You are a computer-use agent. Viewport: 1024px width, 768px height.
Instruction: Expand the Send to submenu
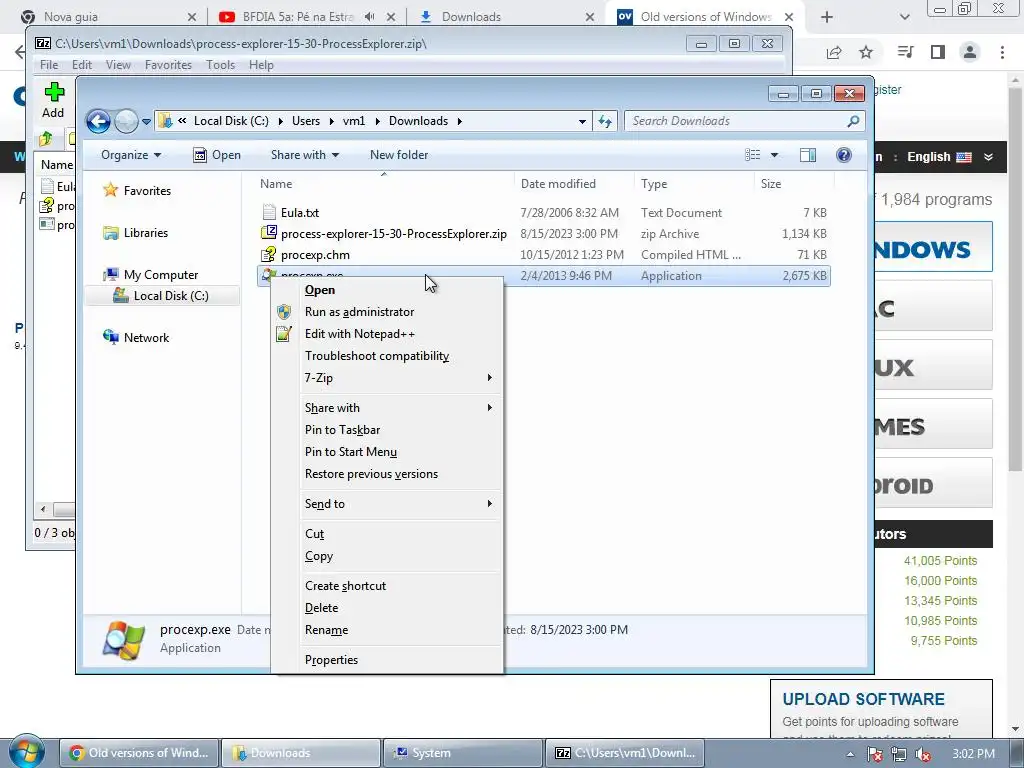pyautogui.click(x=387, y=504)
